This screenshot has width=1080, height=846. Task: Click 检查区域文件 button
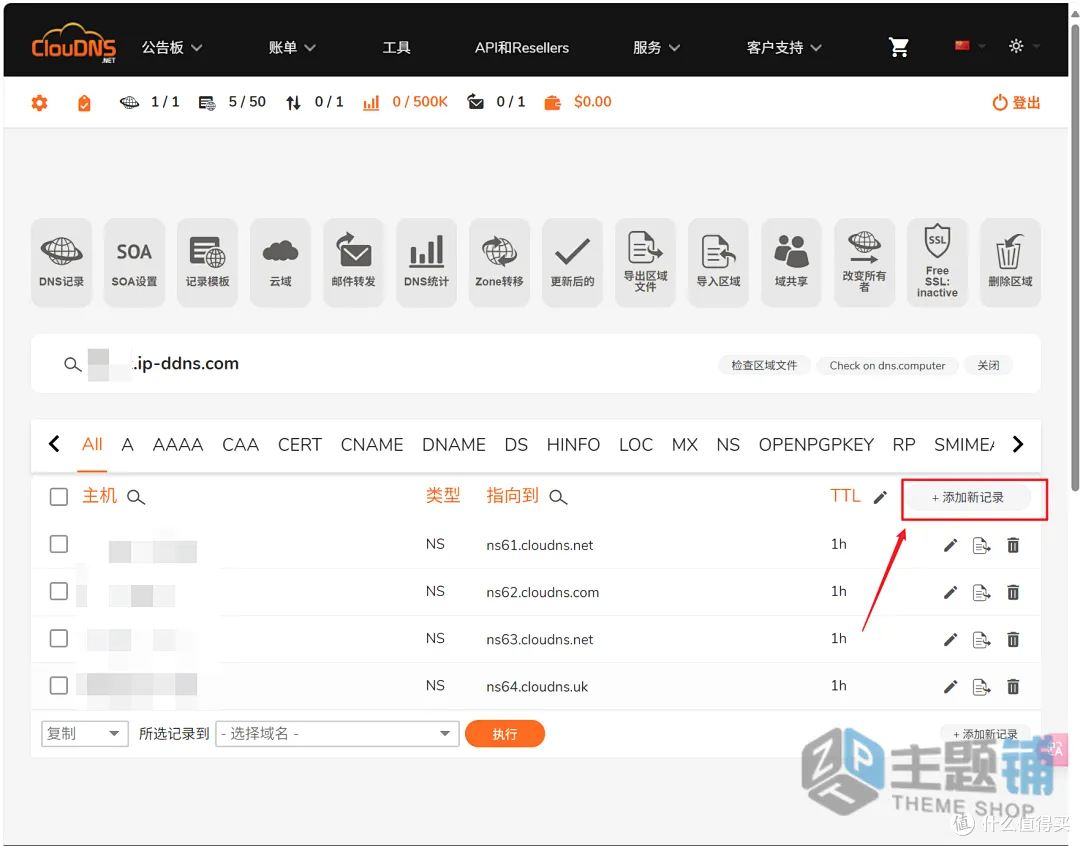pyautogui.click(x=764, y=365)
